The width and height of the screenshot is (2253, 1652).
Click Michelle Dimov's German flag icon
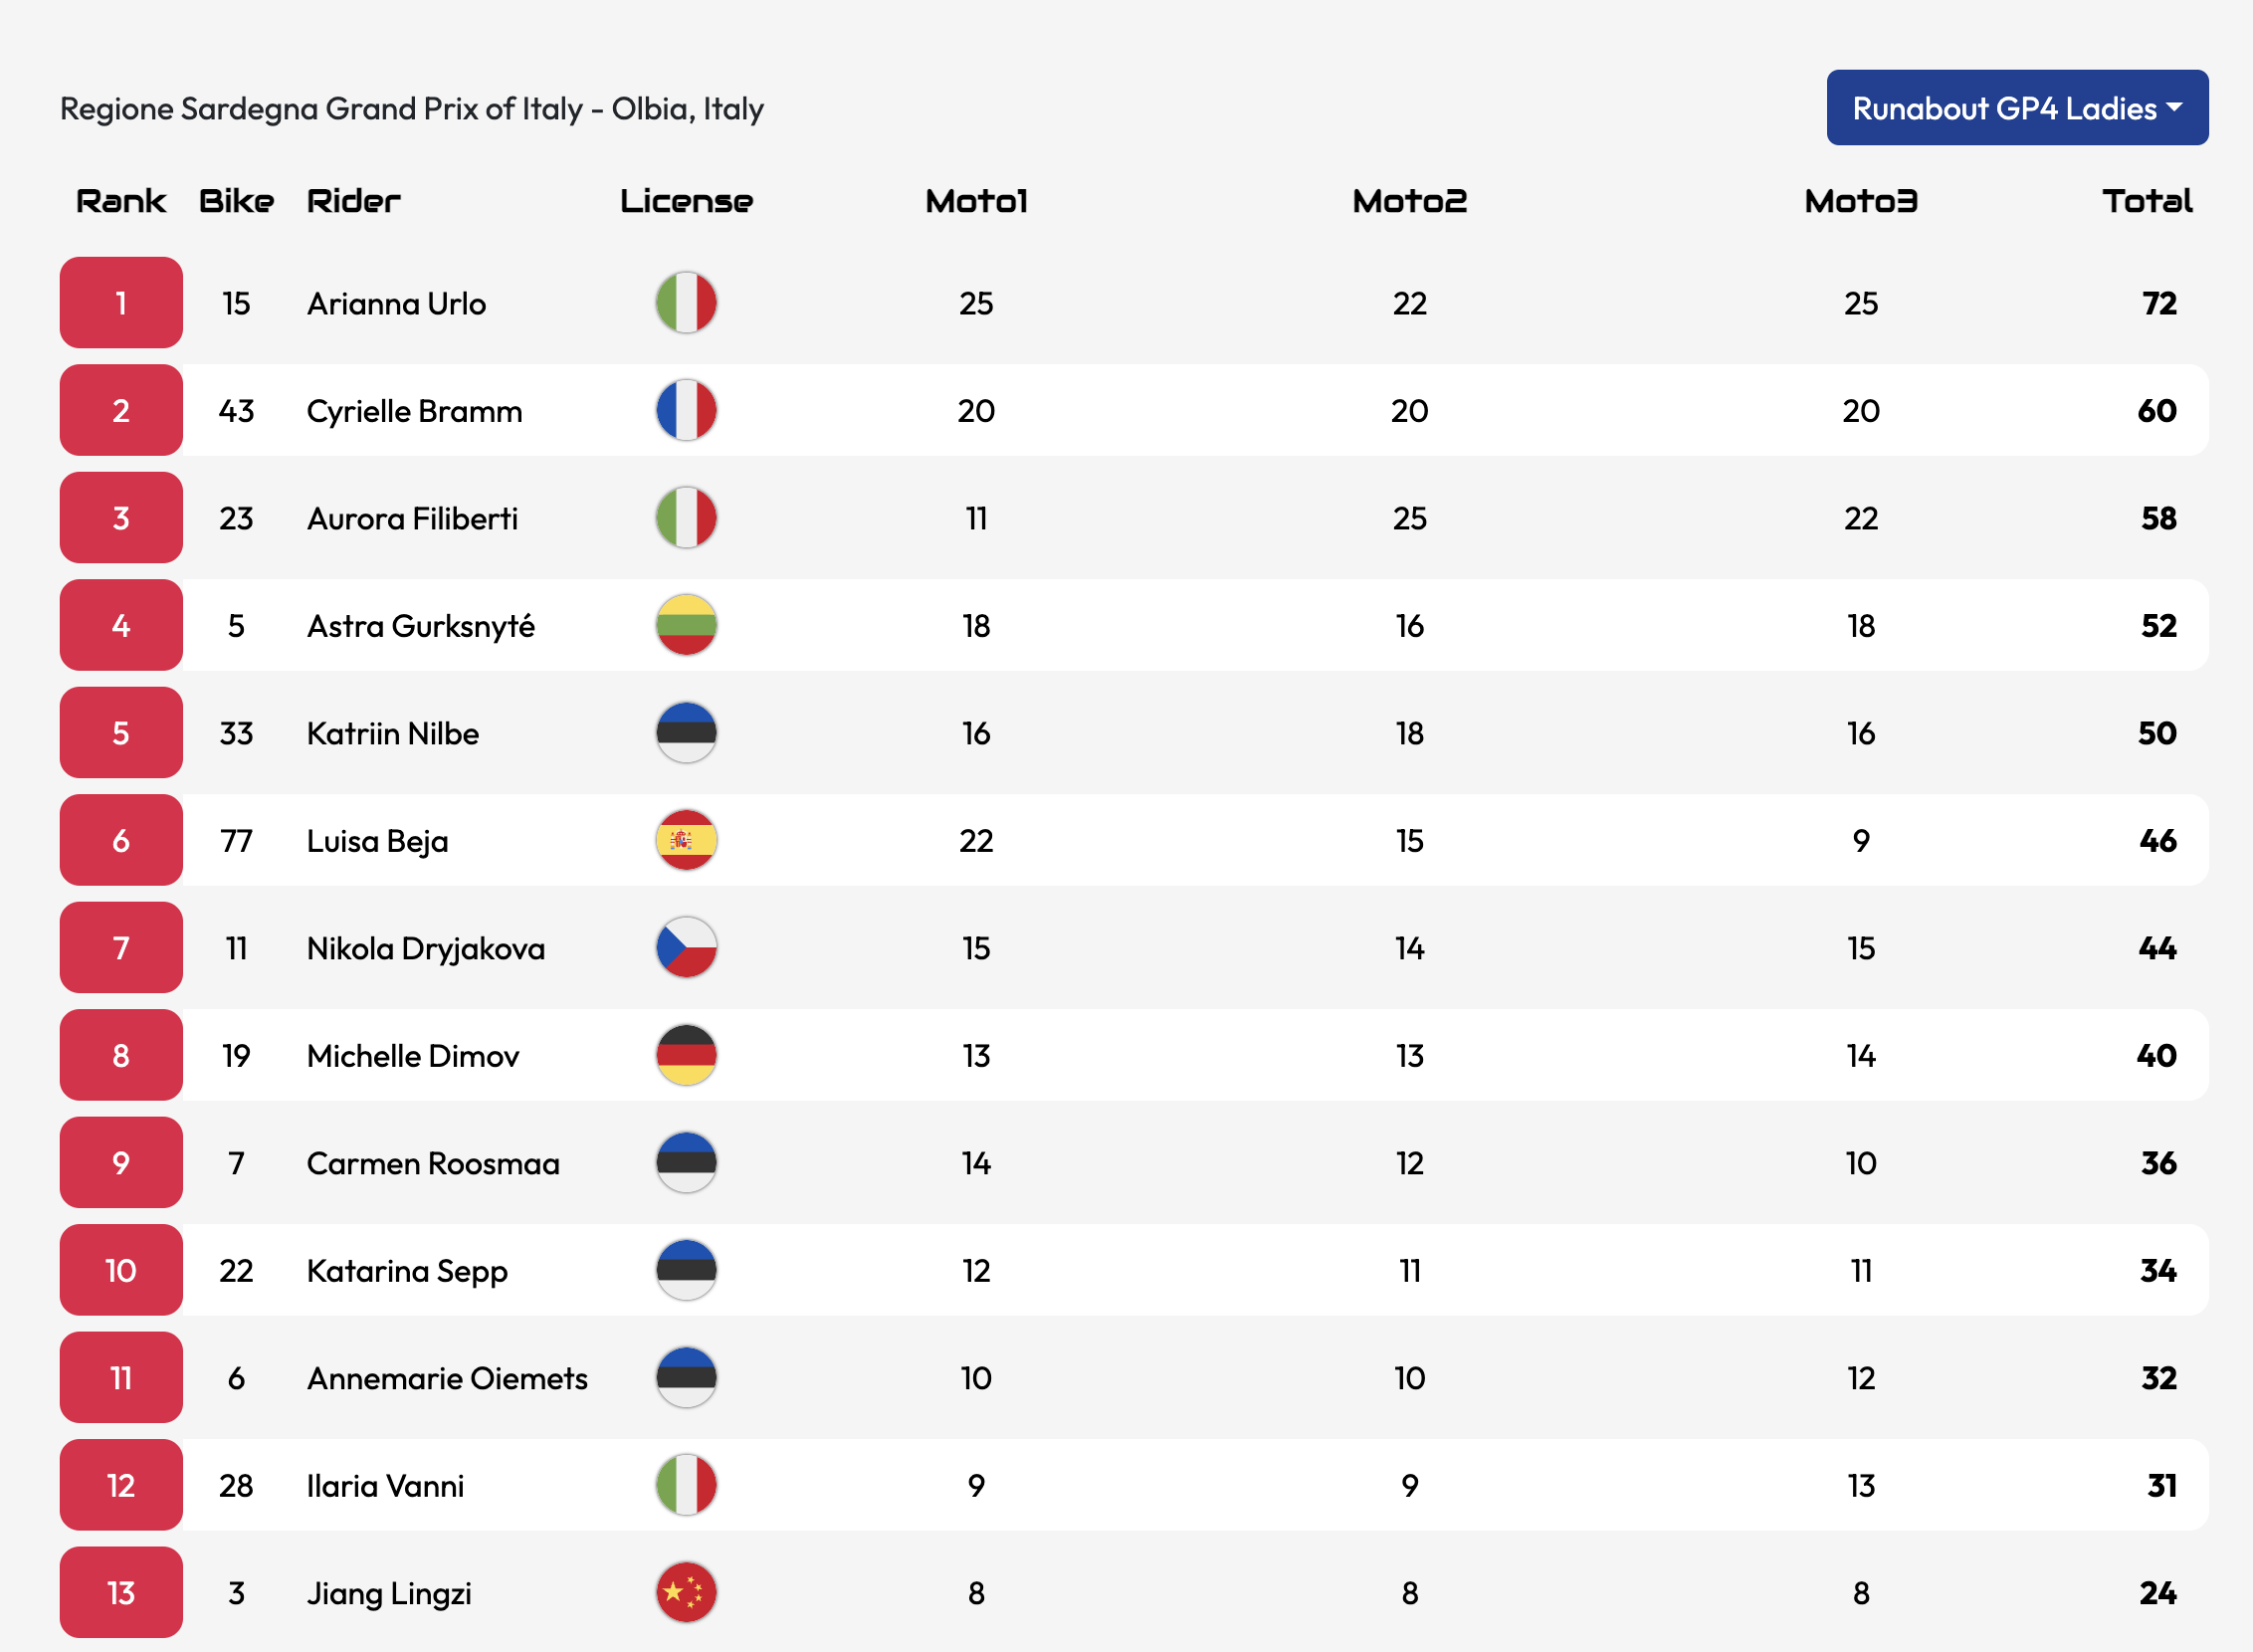[x=686, y=1055]
